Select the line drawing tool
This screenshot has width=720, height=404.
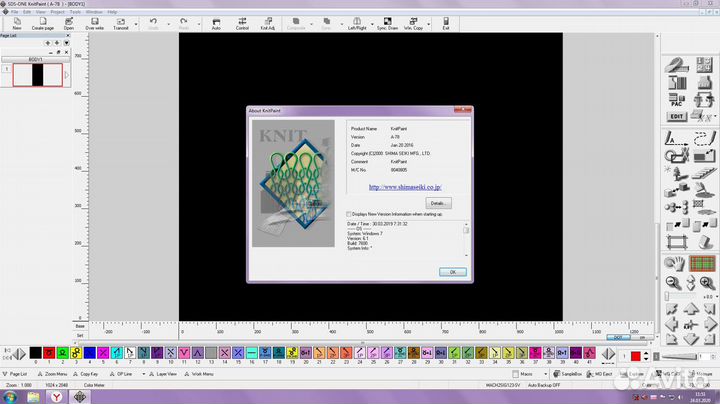point(676,138)
